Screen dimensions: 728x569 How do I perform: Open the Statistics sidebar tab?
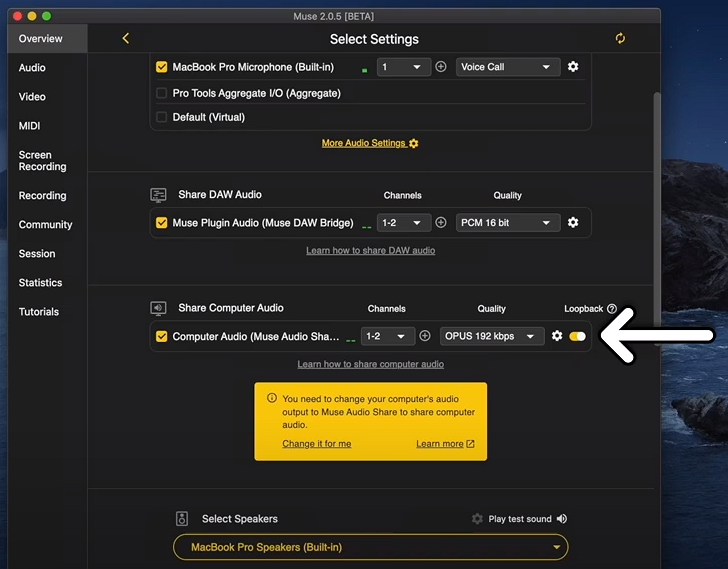click(40, 283)
